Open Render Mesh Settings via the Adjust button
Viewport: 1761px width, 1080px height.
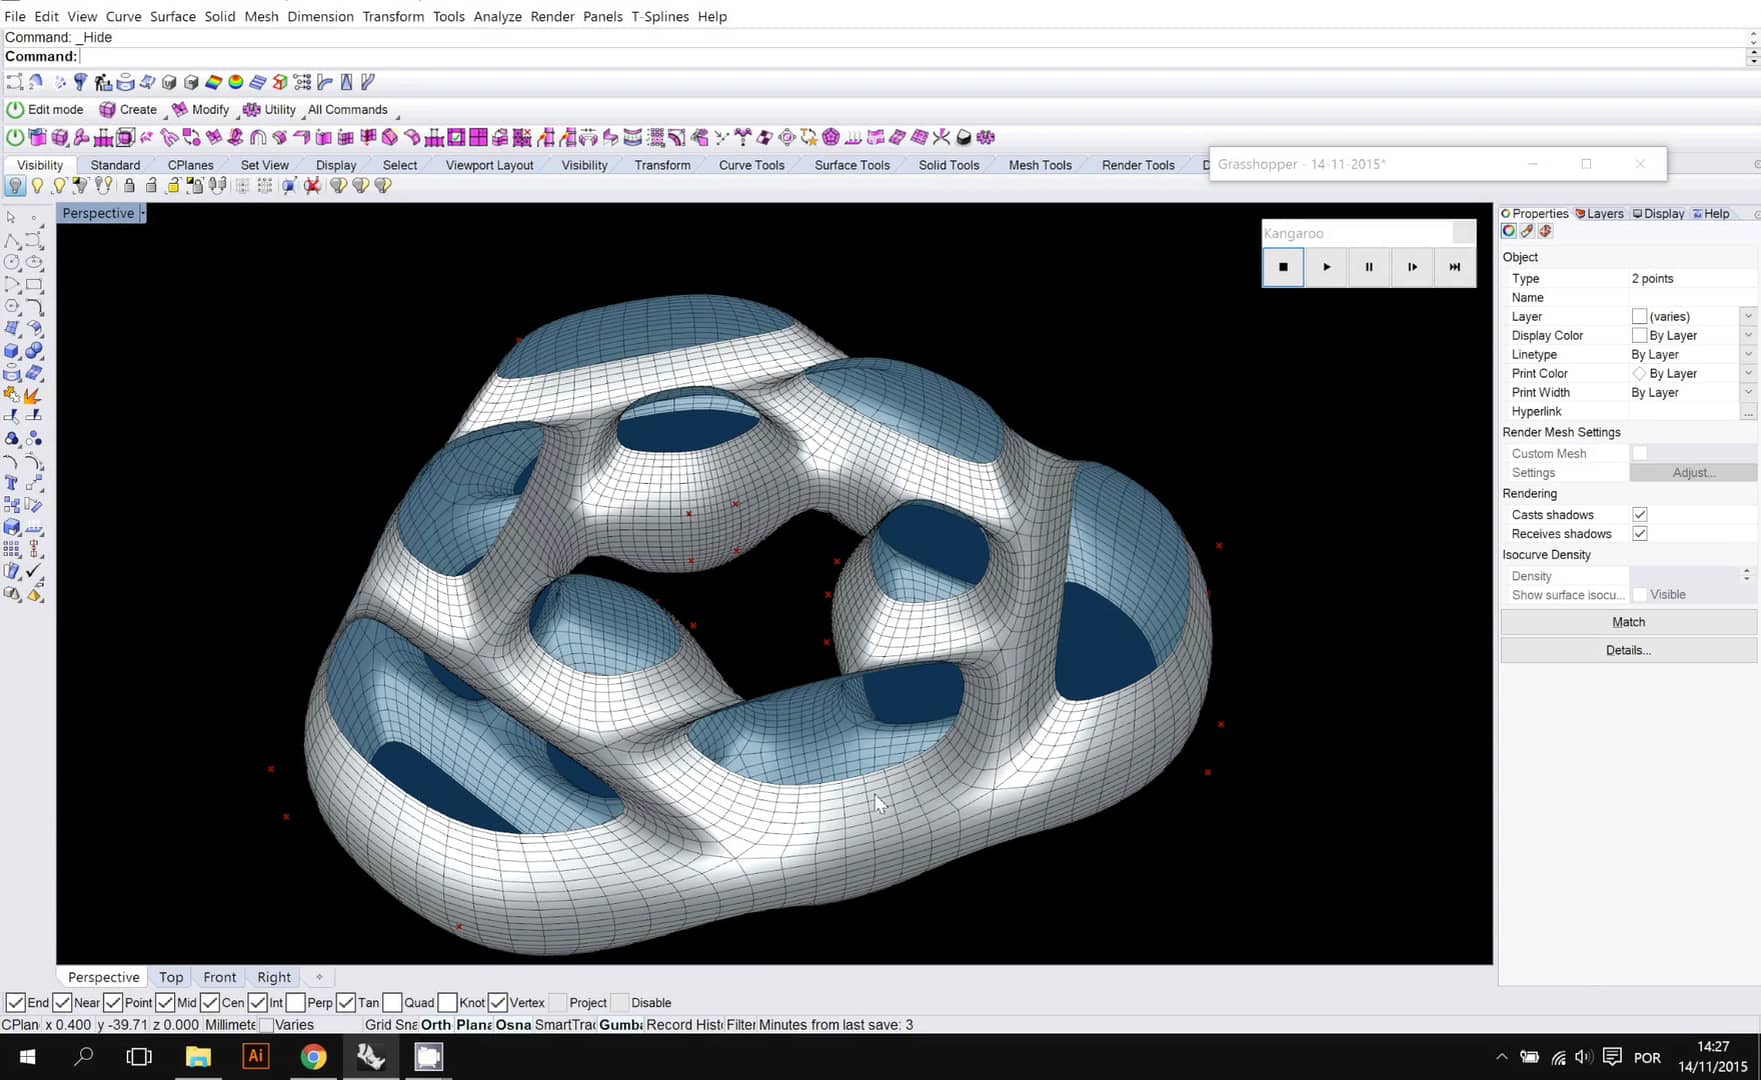[1693, 472]
